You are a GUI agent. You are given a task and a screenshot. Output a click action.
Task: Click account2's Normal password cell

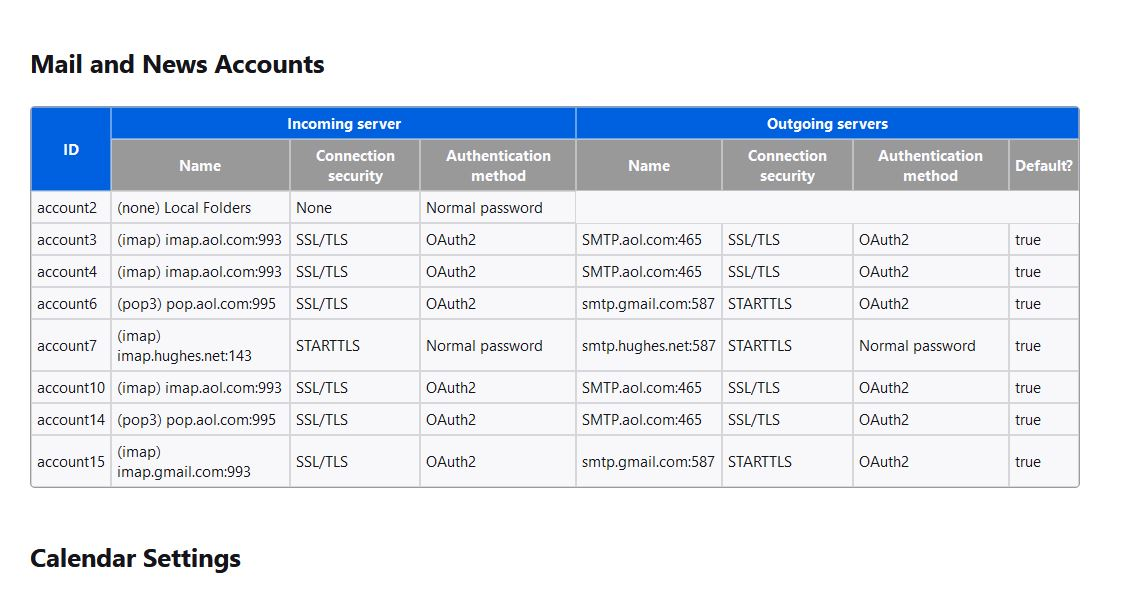484,208
